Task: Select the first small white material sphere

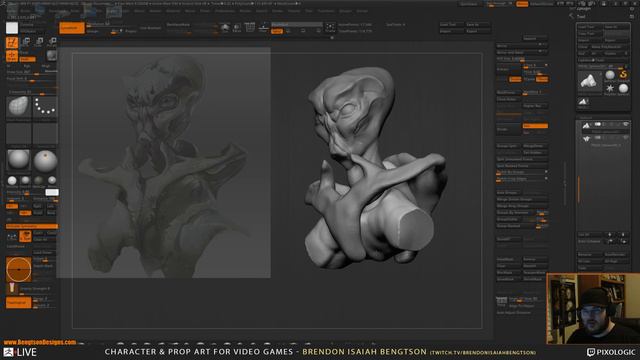Action: point(12,180)
